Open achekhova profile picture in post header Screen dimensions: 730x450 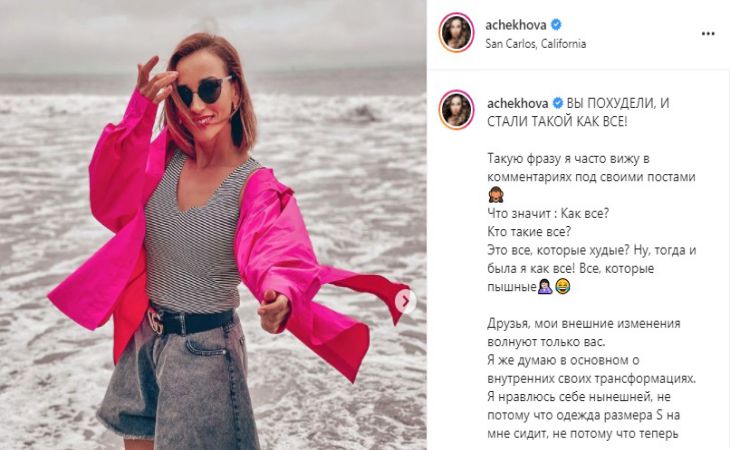tap(456, 33)
